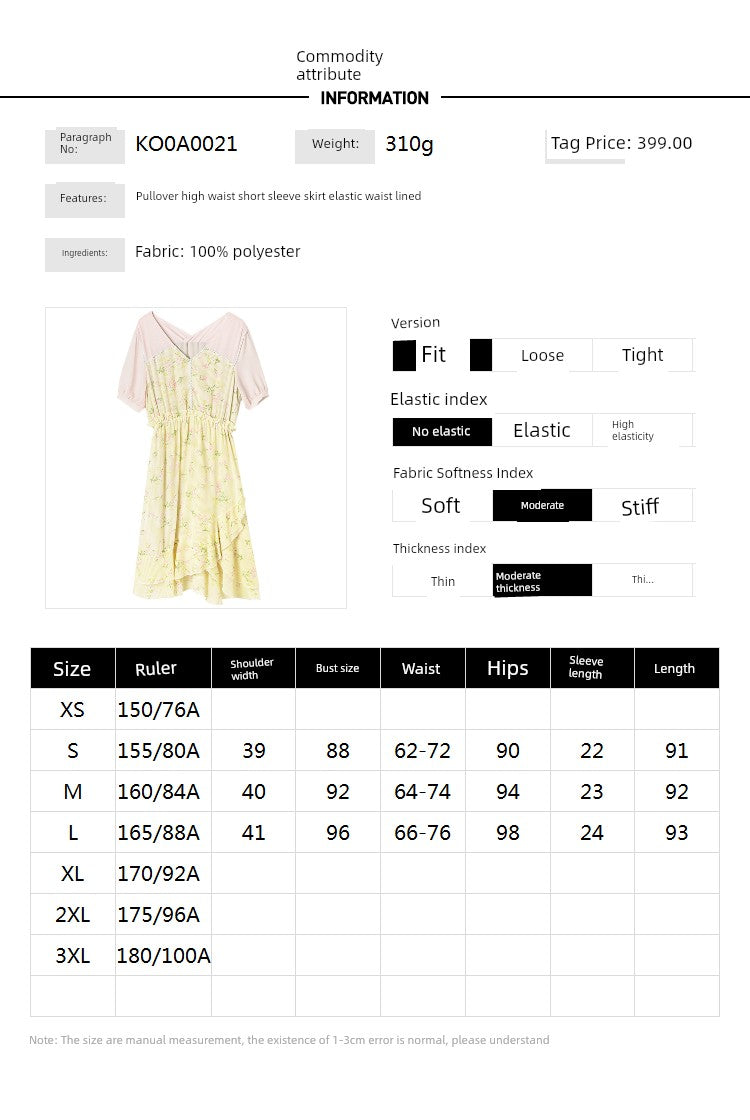Click the length value 93
This screenshot has width=750, height=1120.
pos(676,833)
